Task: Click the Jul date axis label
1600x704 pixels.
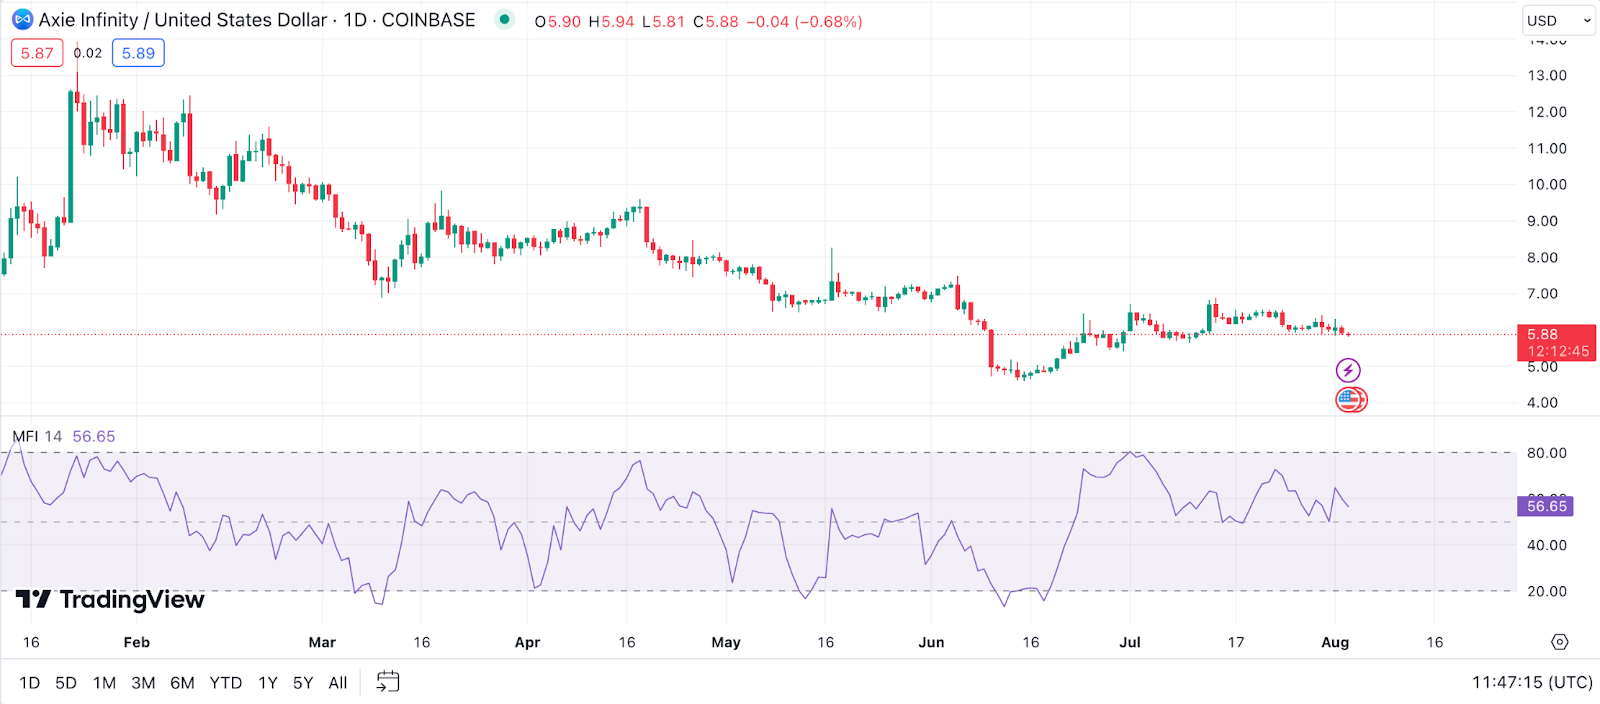Action: [1130, 642]
